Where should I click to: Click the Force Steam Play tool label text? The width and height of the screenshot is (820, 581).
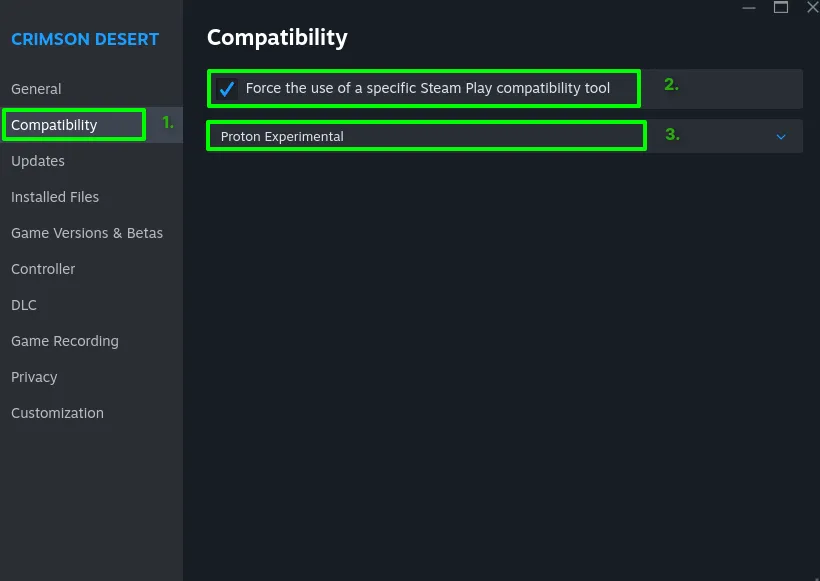428,88
